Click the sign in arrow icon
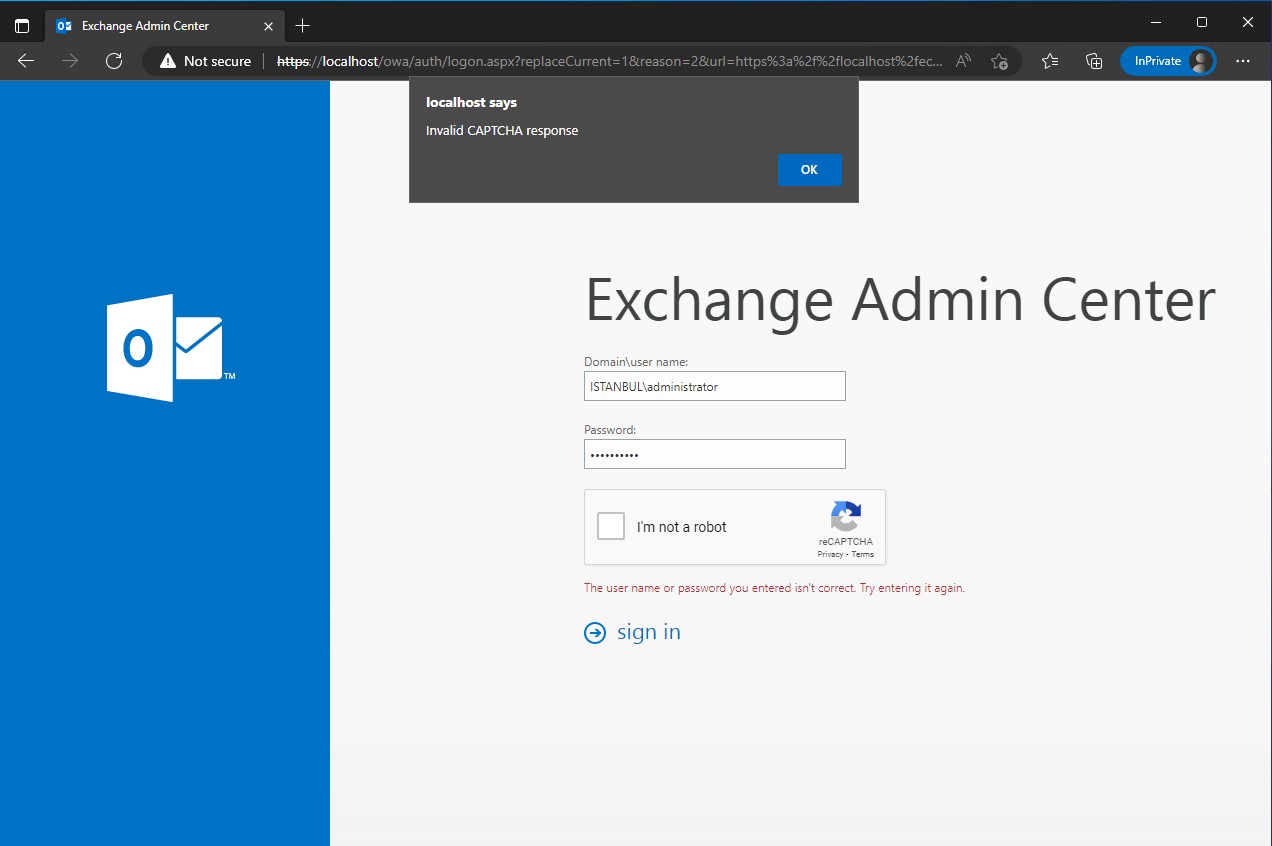The image size is (1272, 846). [x=595, y=632]
